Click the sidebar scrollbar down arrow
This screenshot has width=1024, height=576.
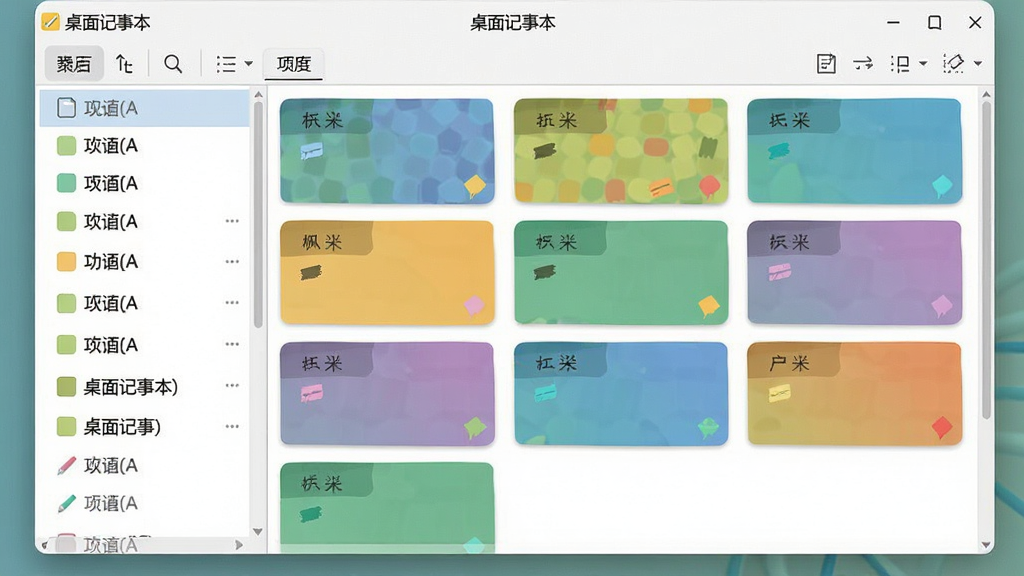coord(258,532)
